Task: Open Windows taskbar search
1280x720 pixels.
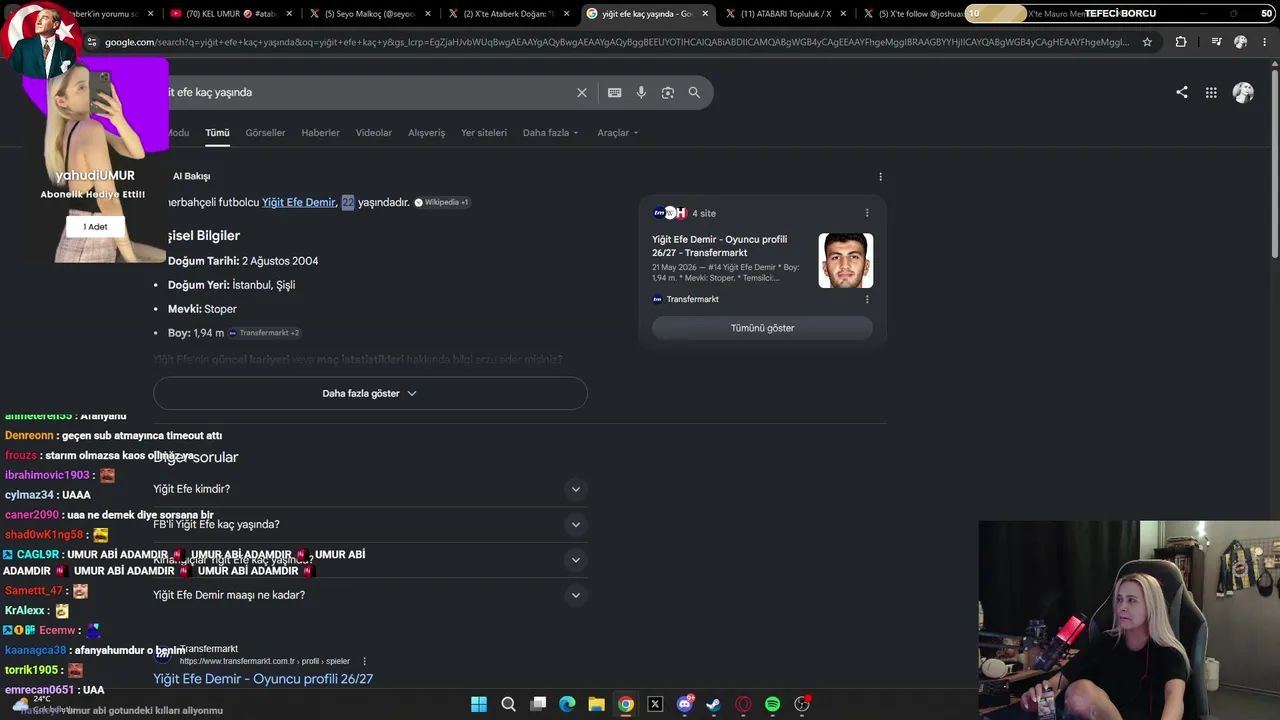Action: click(508, 704)
